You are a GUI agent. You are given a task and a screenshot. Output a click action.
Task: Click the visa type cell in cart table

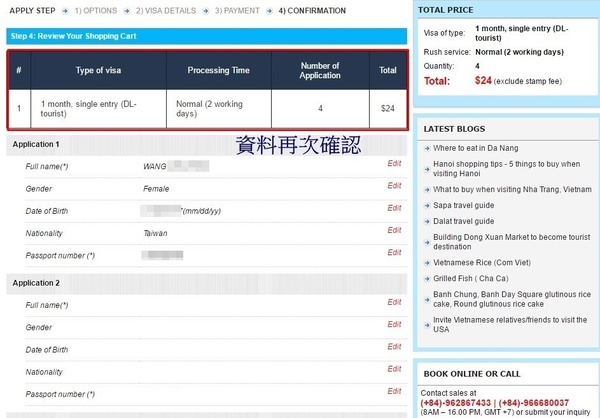(95, 109)
